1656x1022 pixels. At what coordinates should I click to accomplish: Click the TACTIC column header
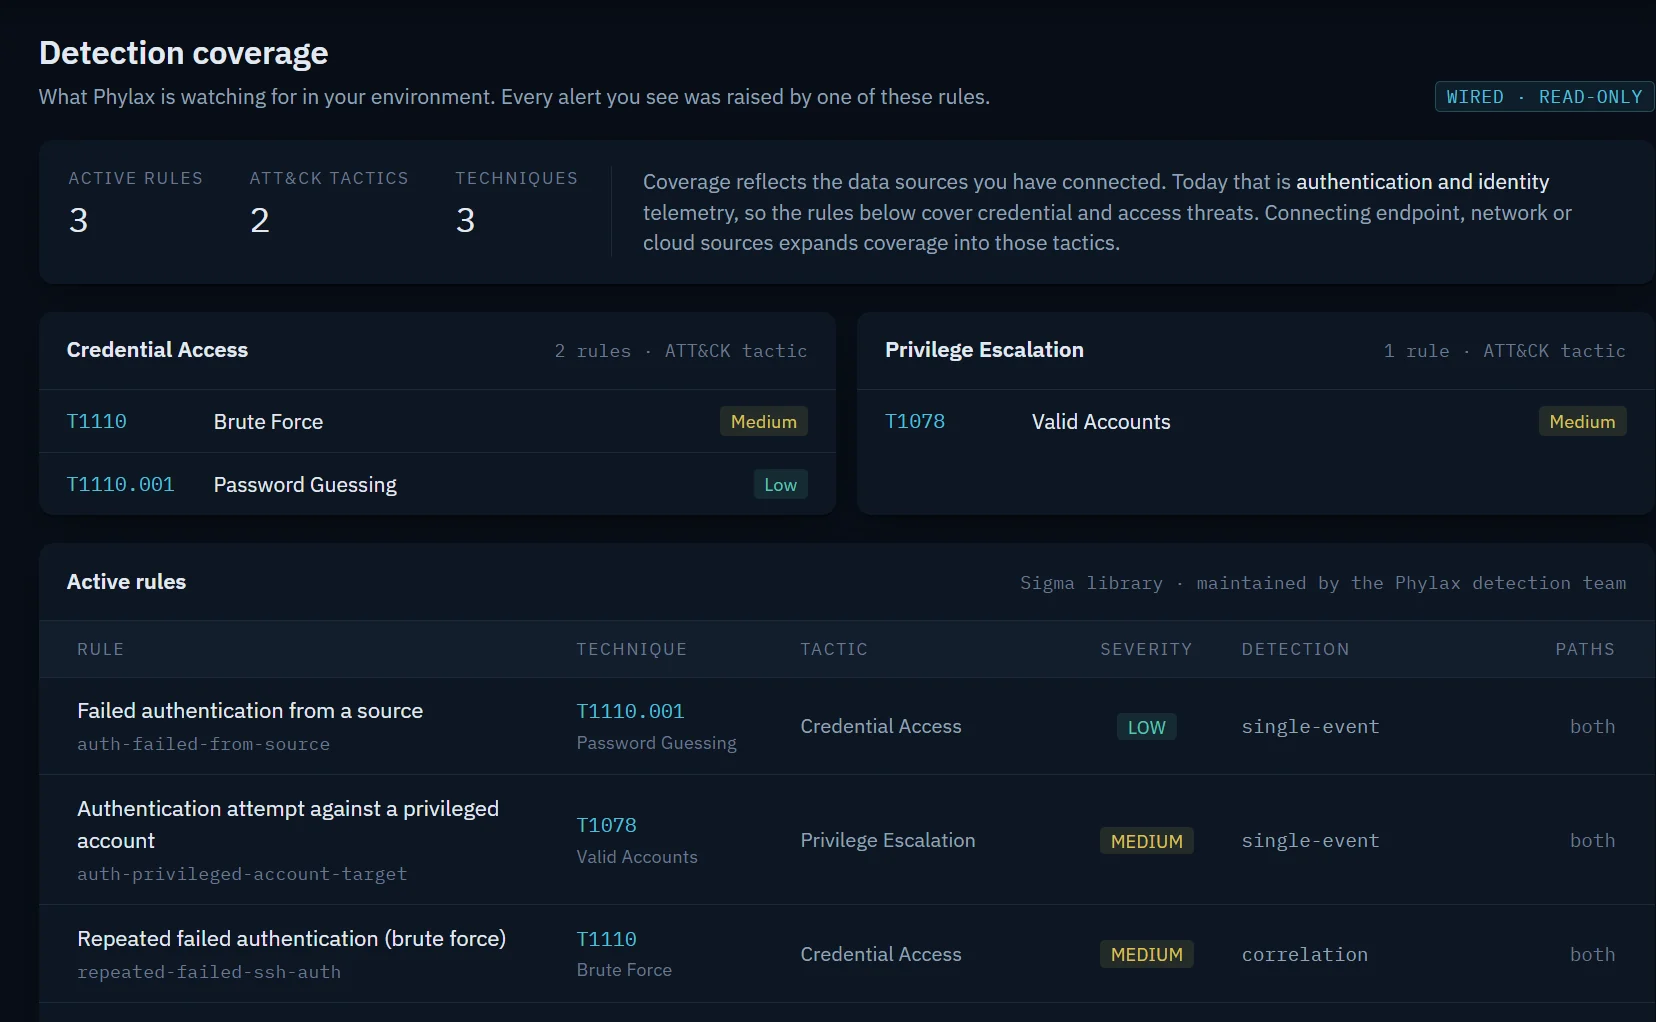point(834,649)
